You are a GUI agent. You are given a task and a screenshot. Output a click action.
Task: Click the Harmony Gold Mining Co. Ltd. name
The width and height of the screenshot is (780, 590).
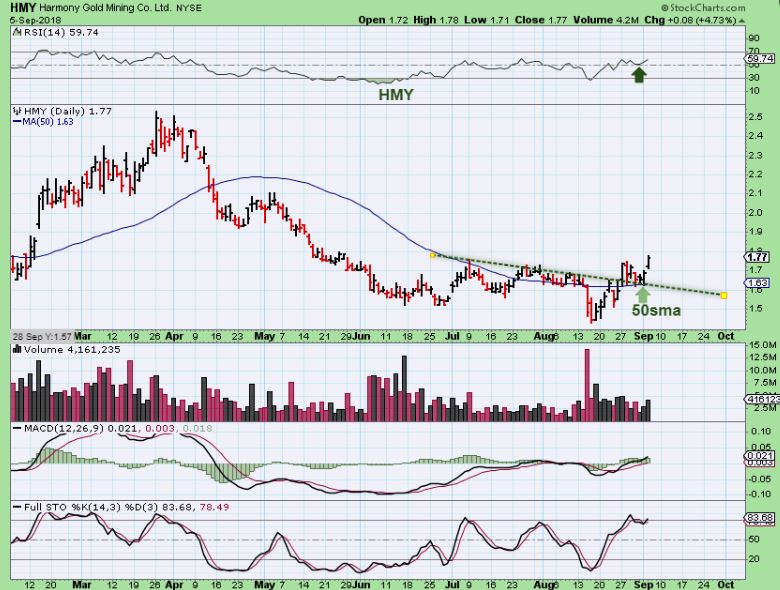[x=105, y=8]
